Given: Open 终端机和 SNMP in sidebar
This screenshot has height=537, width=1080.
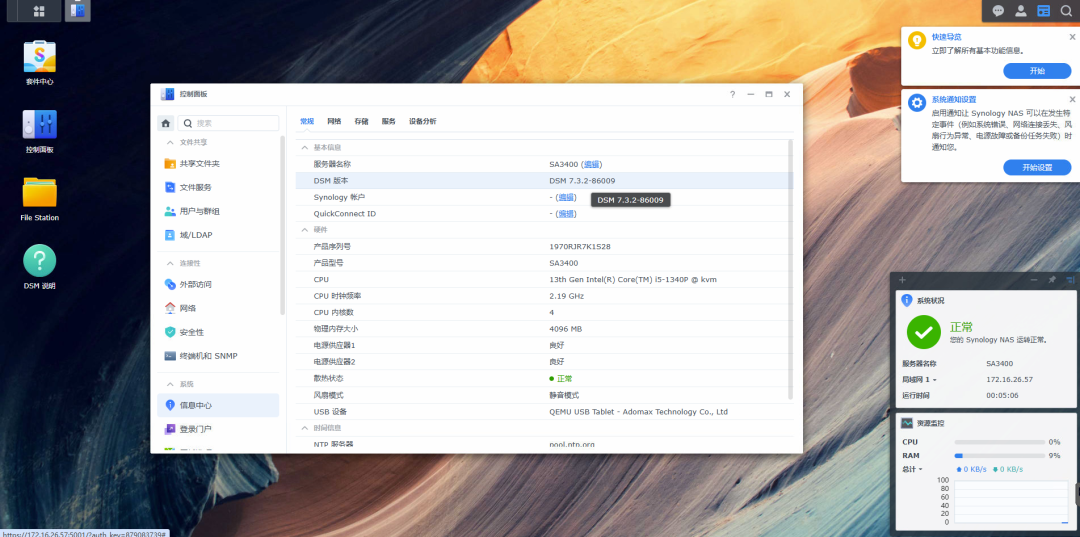Looking at the screenshot, I should click(x=218, y=356).
